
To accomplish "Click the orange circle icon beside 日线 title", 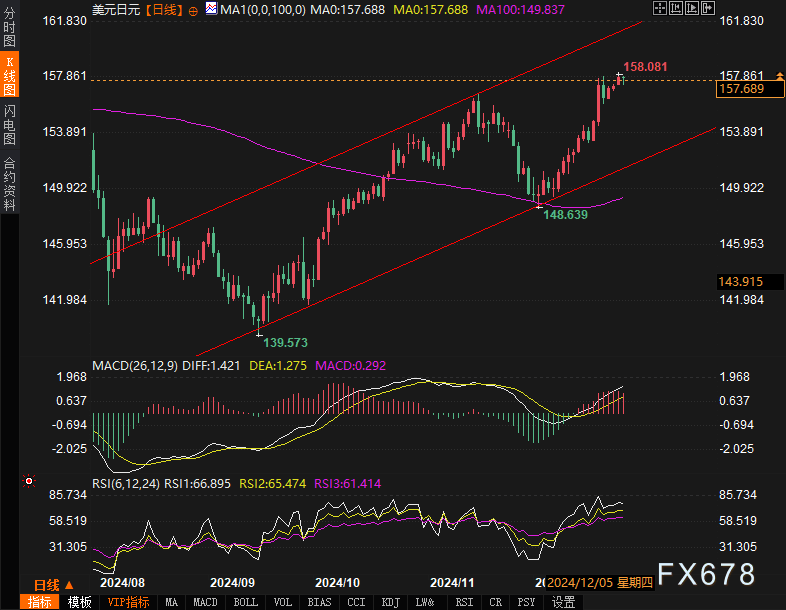I will pyautogui.click(x=193, y=11).
